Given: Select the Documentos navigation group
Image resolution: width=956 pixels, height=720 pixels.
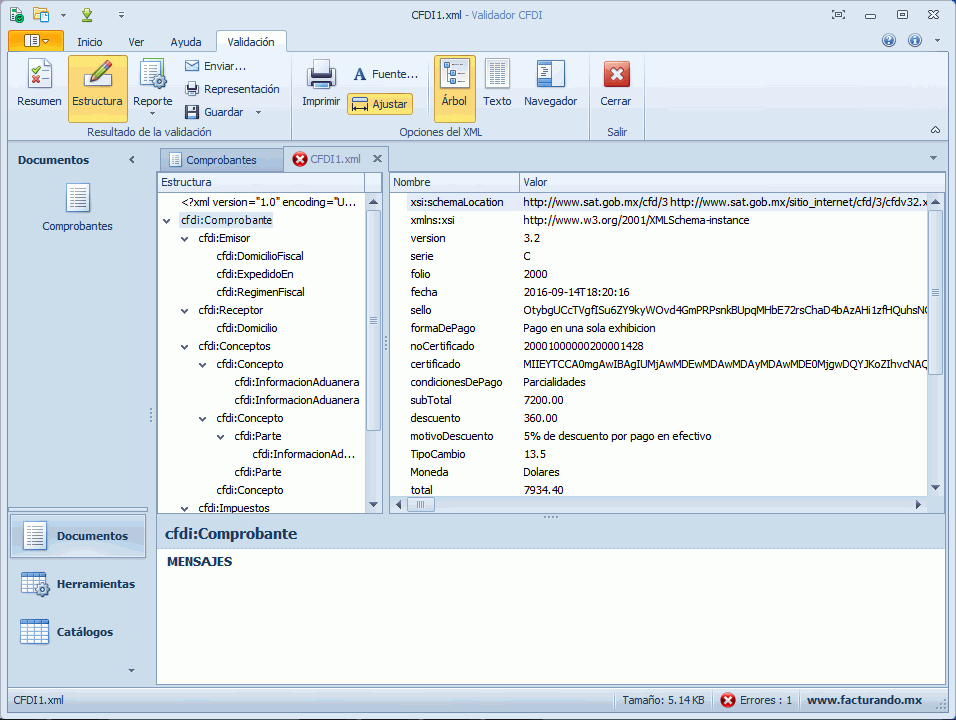Looking at the screenshot, I should point(78,536).
